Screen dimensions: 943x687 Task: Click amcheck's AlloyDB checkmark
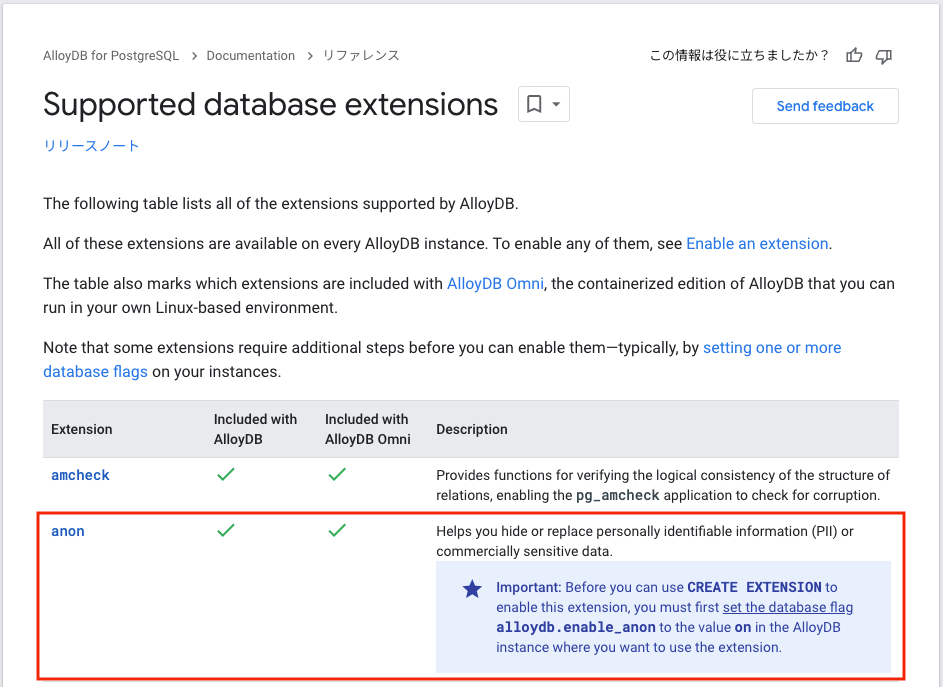tap(226, 474)
